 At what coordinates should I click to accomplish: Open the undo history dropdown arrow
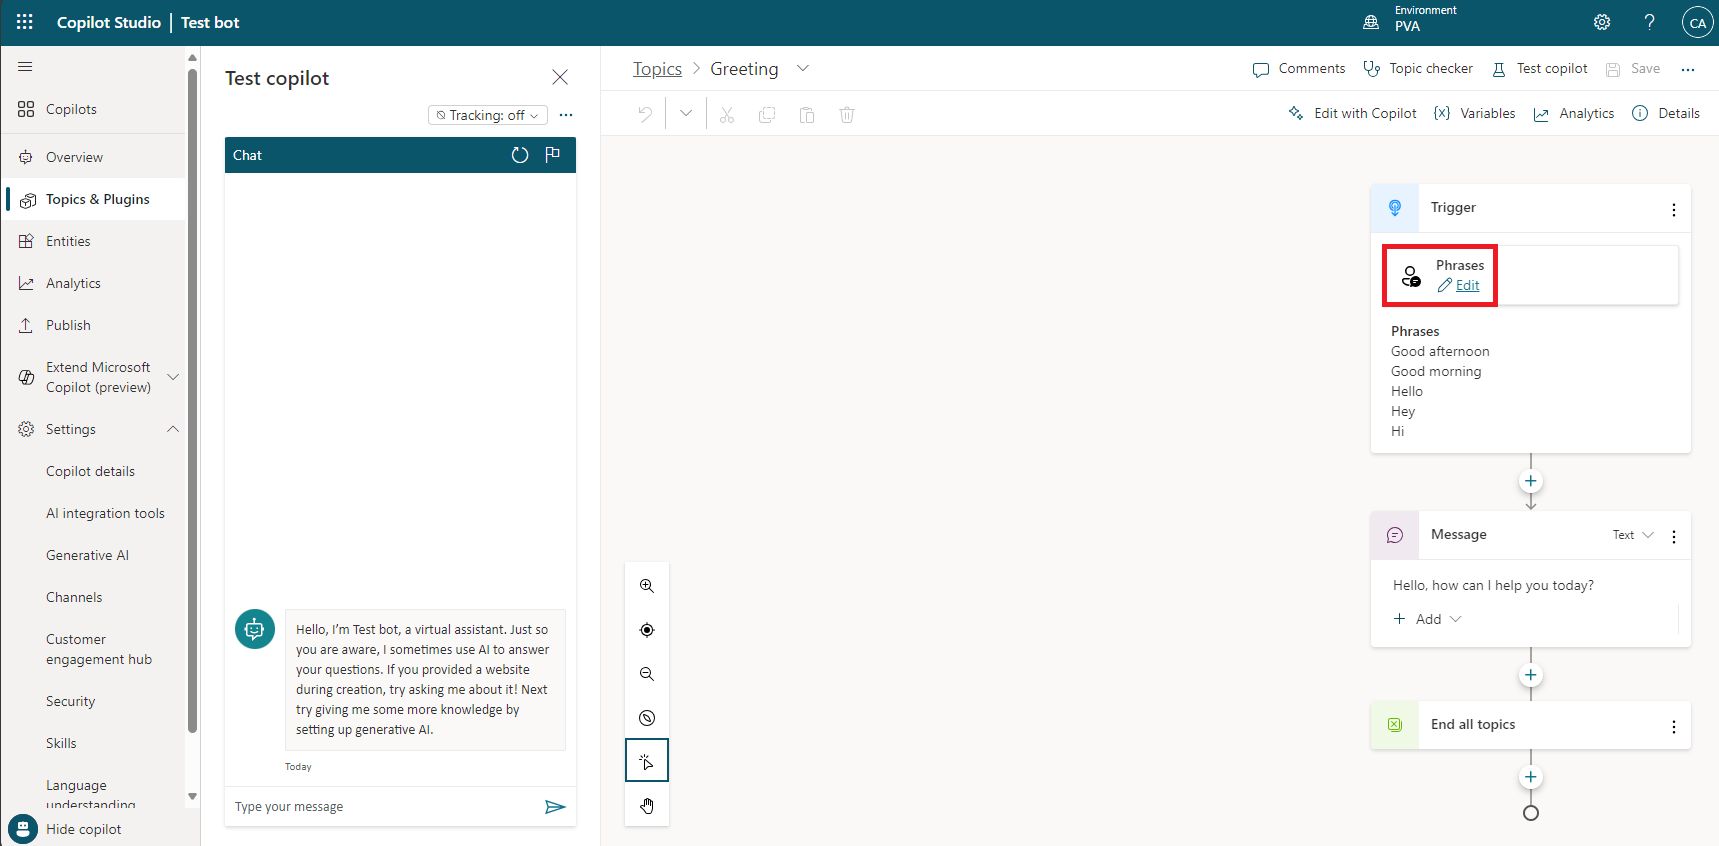point(686,114)
